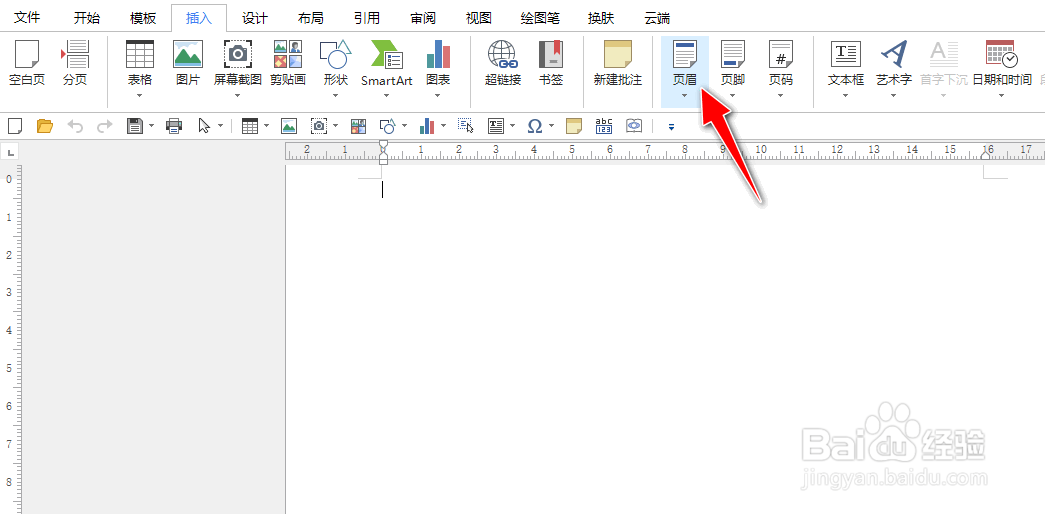
Task: Print the document using printer icon
Action: point(174,125)
